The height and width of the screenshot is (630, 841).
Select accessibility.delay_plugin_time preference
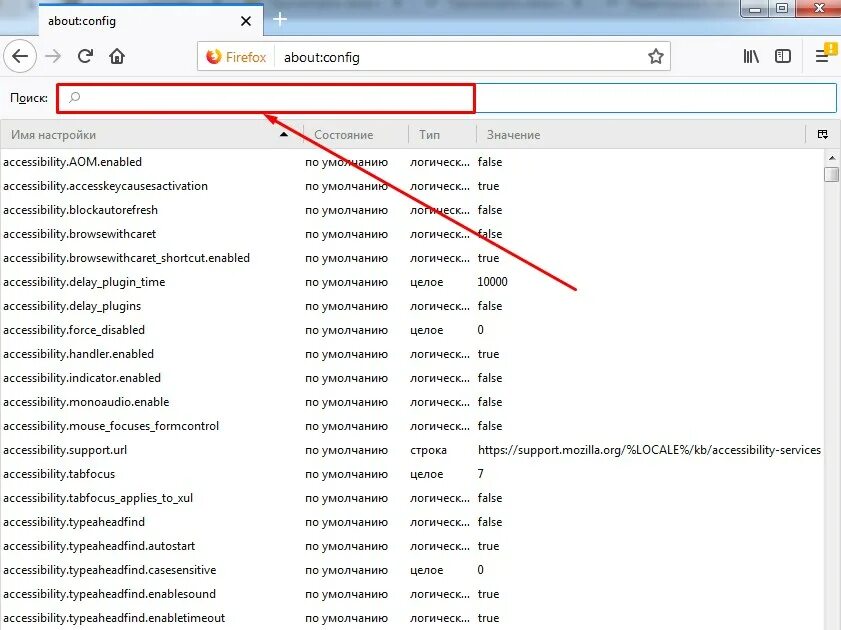tap(412, 282)
